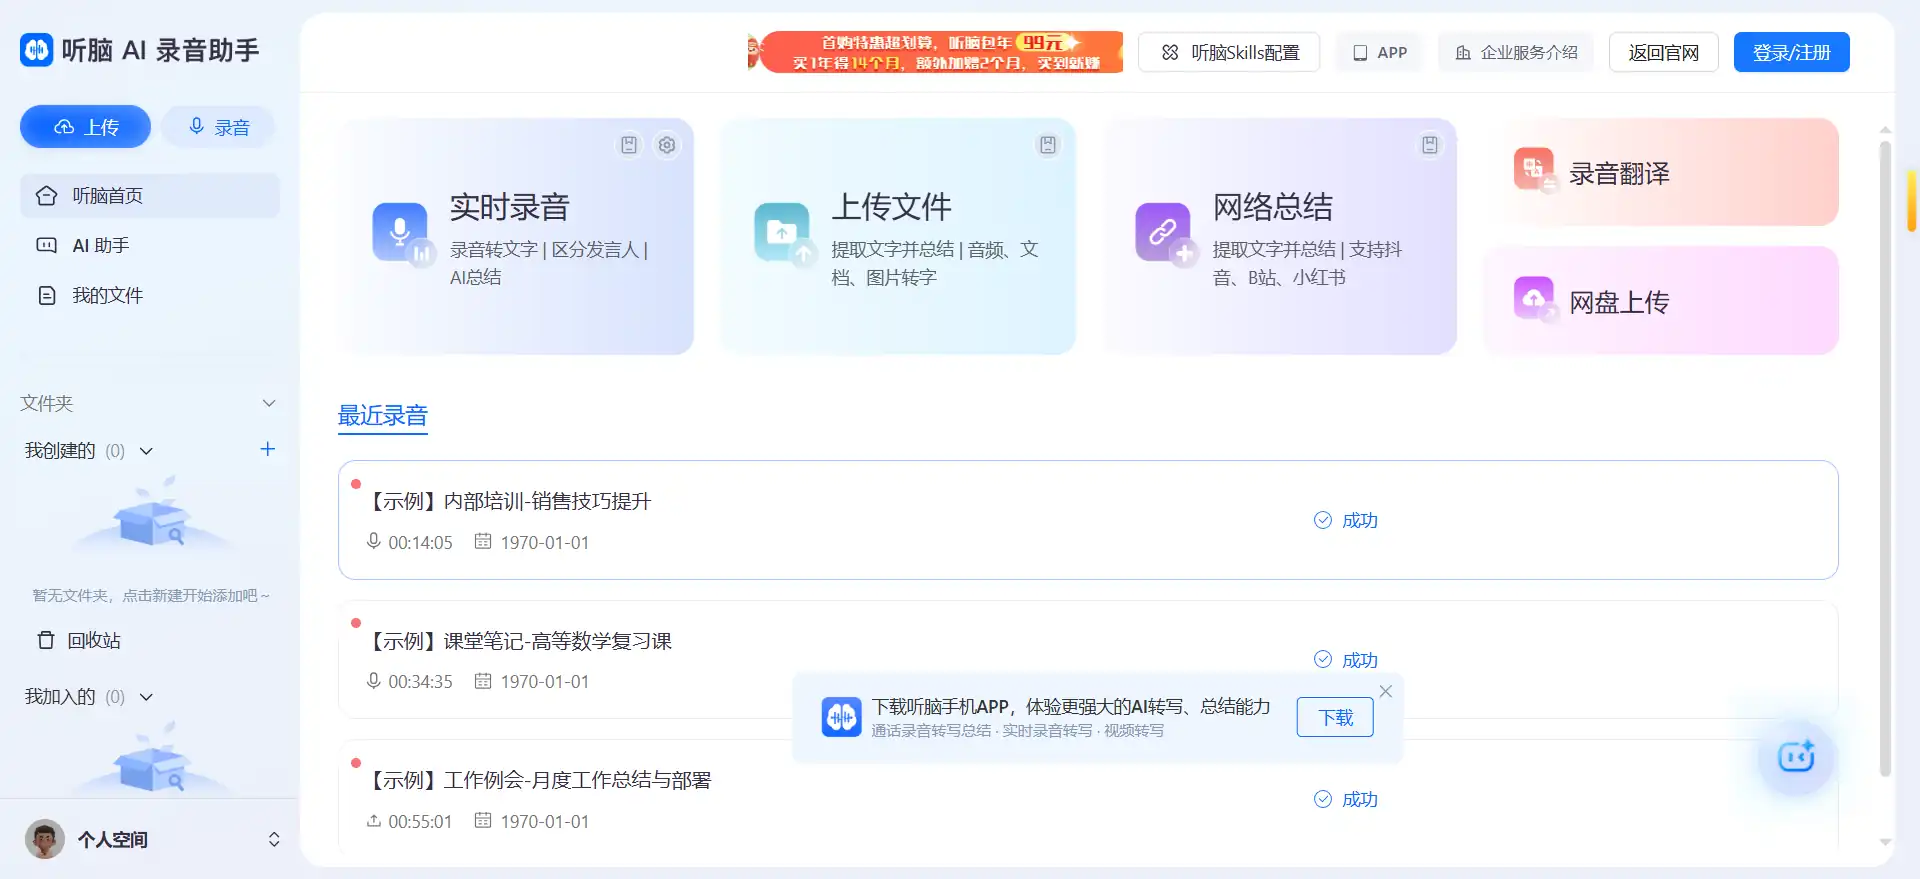Click the 听脑首页 home icon
The height and width of the screenshot is (879, 1920).
[x=47, y=196]
